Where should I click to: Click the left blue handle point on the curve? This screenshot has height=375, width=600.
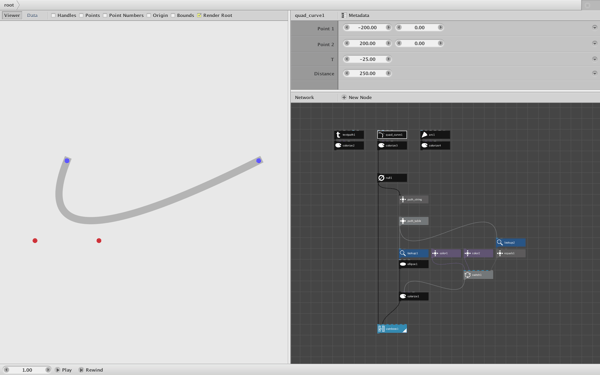(67, 161)
